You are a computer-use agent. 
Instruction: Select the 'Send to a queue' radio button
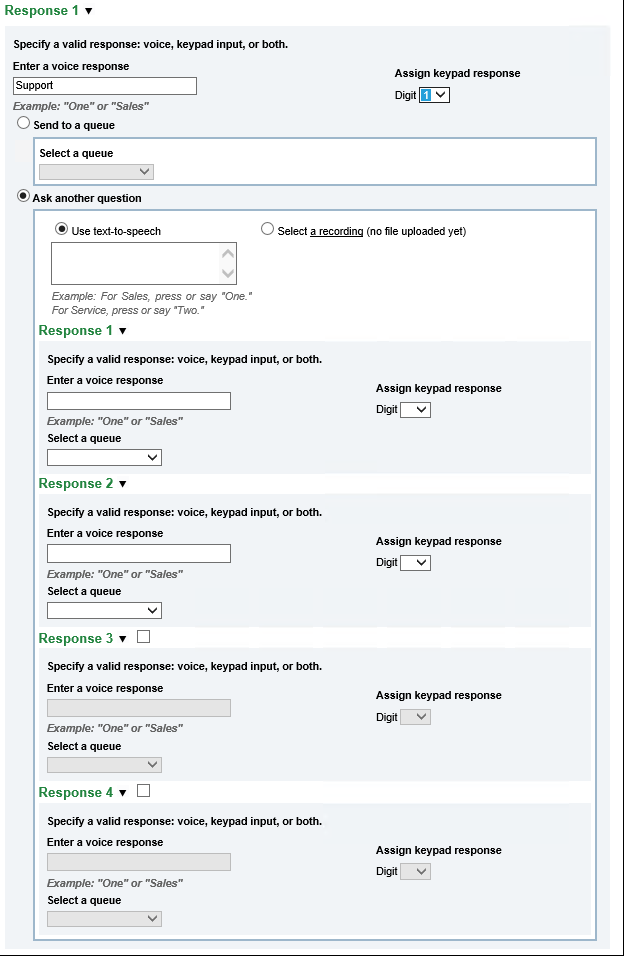click(24, 123)
